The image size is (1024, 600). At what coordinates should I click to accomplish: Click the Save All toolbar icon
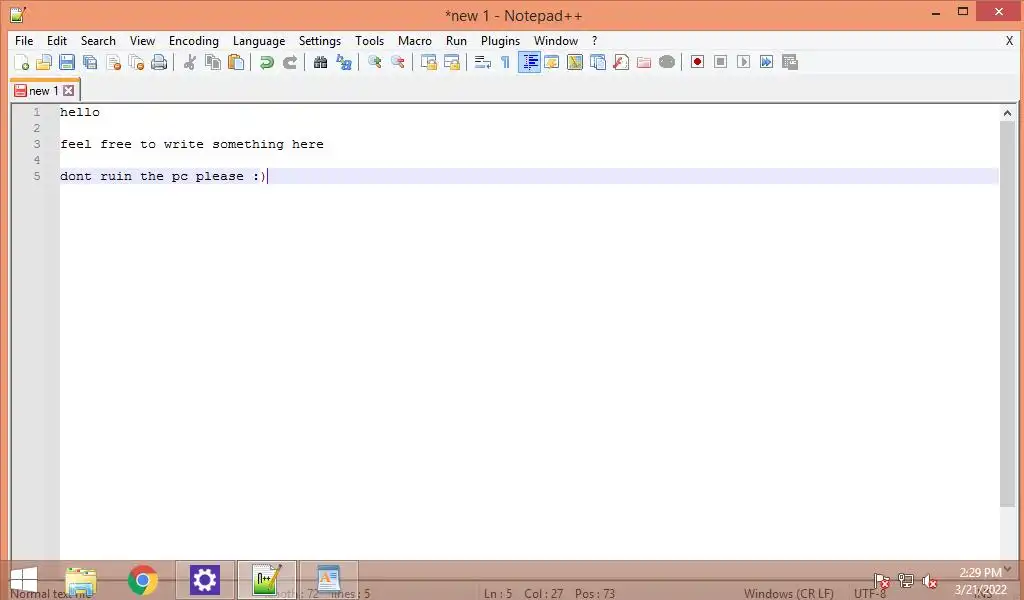[x=90, y=62]
